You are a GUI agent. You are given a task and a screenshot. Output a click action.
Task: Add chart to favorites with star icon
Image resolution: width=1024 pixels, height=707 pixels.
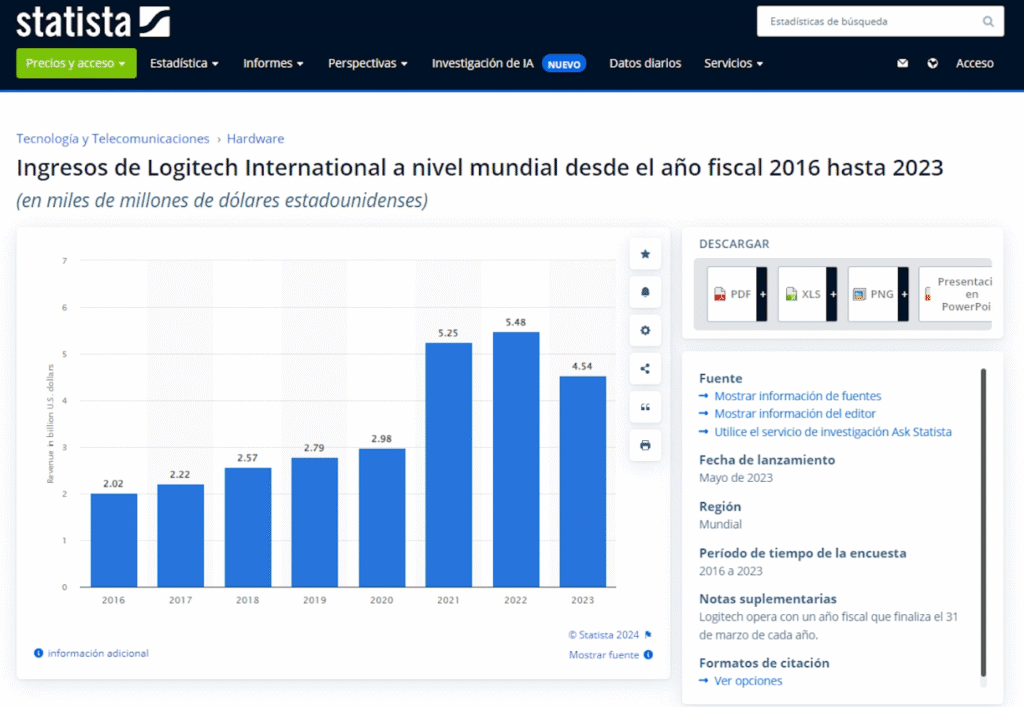coord(645,254)
